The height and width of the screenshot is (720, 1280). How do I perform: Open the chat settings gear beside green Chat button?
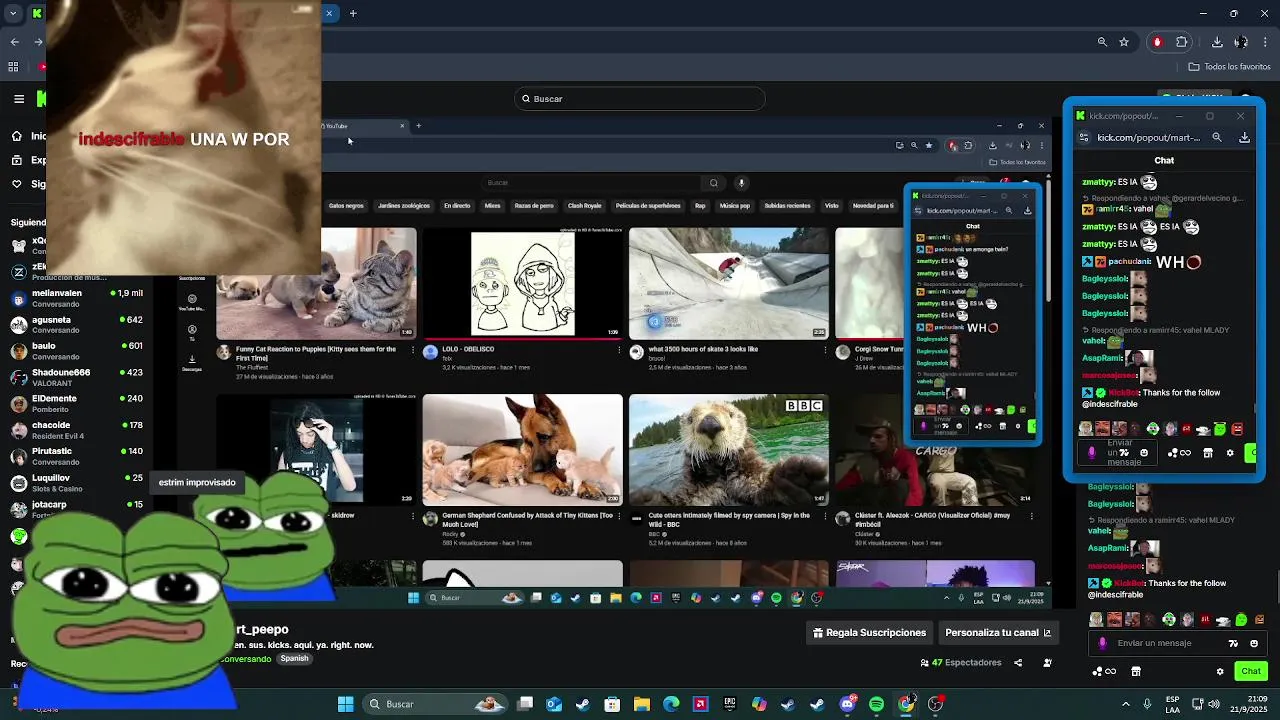coord(1220,671)
